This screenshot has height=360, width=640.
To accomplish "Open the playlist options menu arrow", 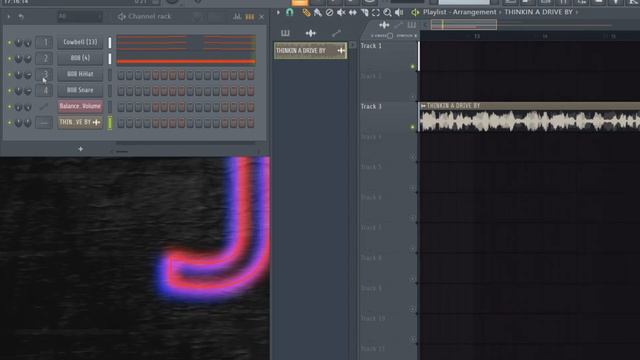I will pos(278,12).
